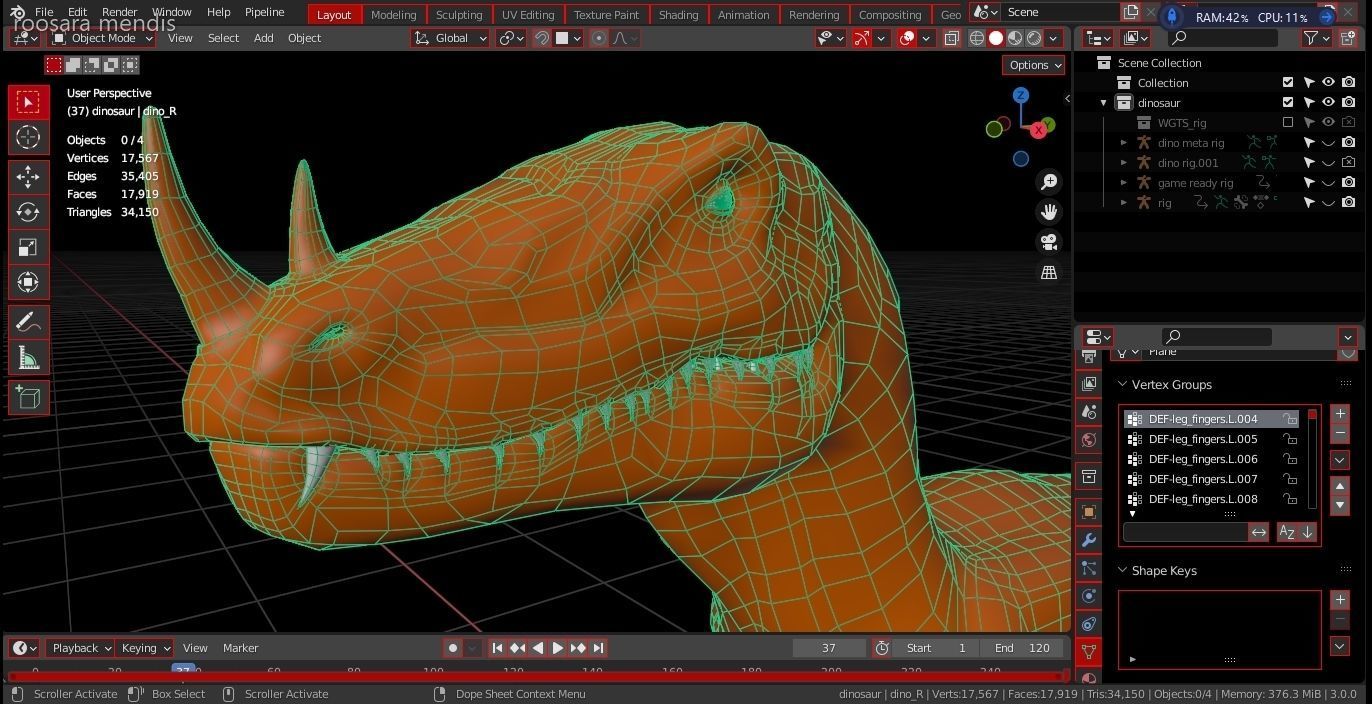Open the Object properties tab

tap(1089, 512)
